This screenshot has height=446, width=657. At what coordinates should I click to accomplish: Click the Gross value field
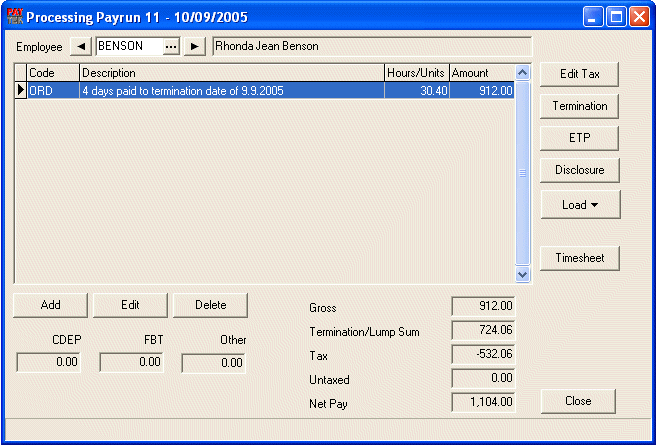(483, 306)
